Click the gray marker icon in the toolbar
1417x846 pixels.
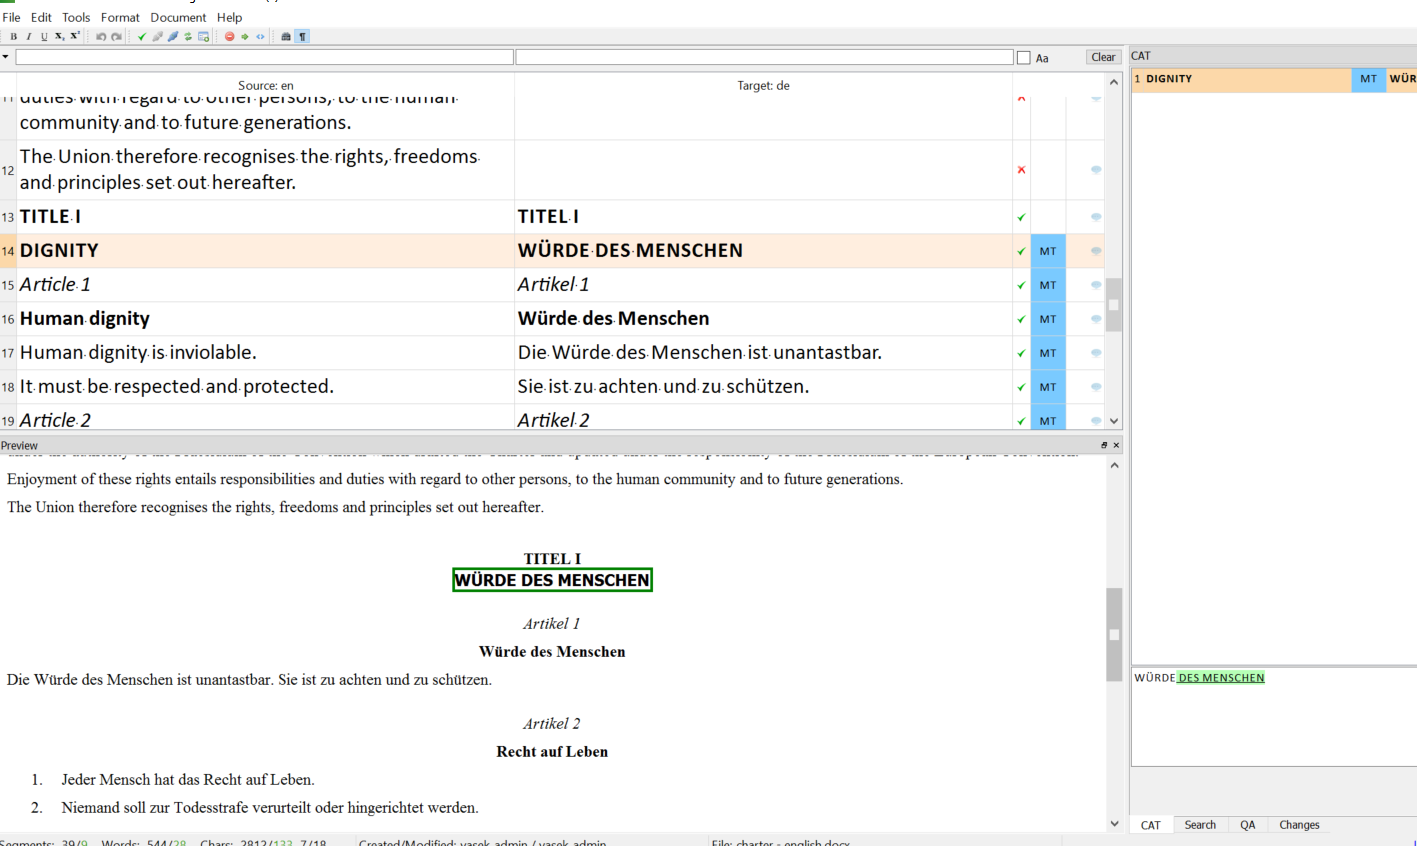click(157, 37)
